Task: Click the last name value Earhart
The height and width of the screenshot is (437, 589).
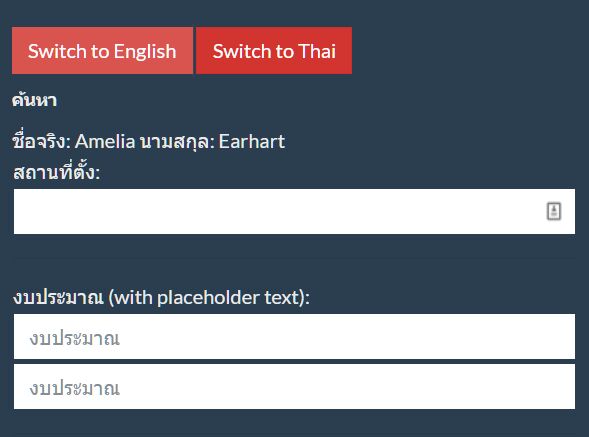Action: [252, 142]
